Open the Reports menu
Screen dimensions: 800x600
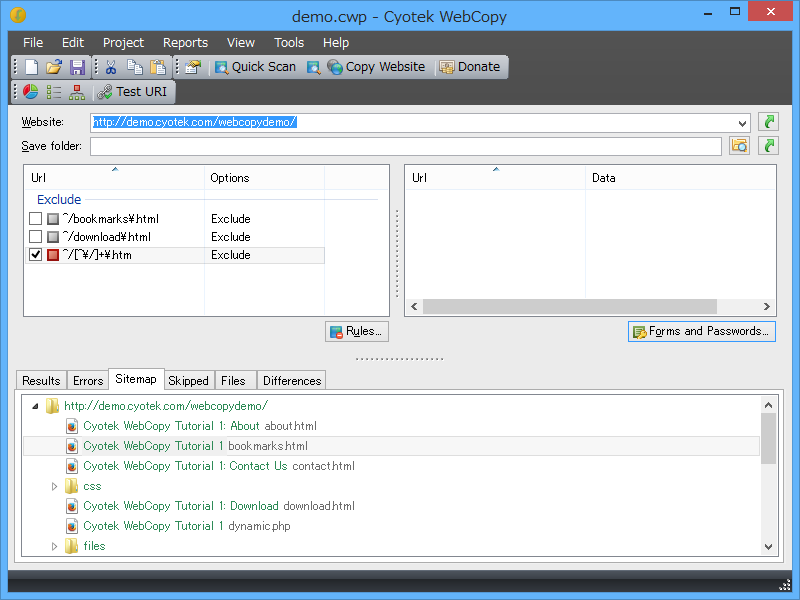(185, 42)
